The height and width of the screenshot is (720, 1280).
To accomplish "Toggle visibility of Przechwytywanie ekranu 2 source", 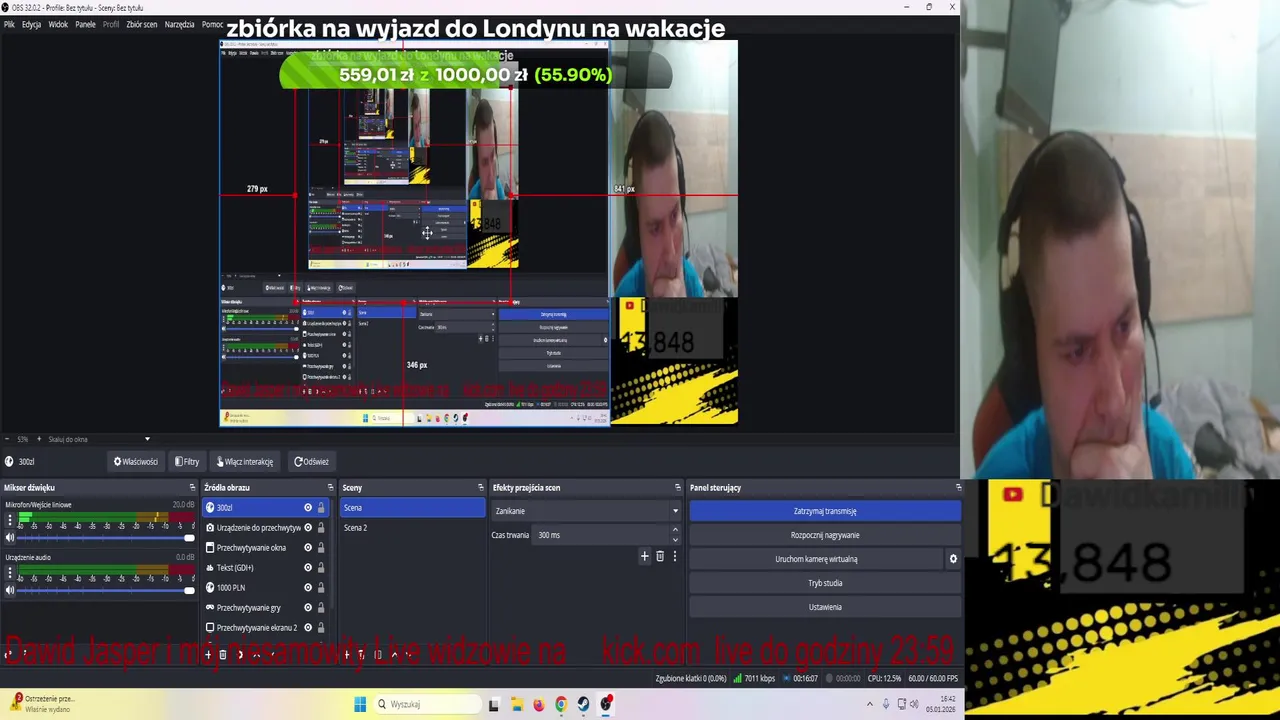I will pos(308,628).
